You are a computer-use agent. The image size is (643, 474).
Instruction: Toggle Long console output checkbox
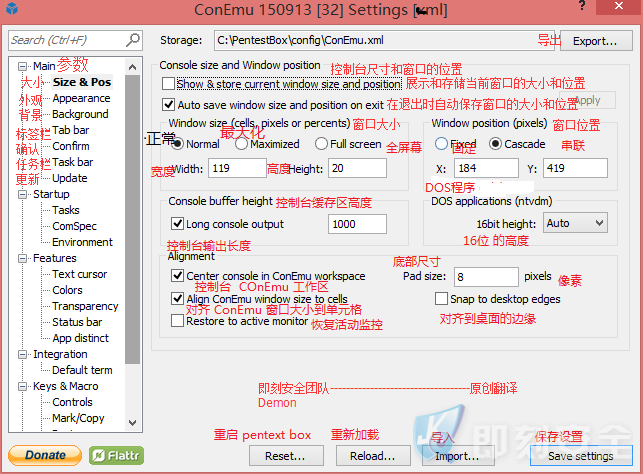(177, 224)
